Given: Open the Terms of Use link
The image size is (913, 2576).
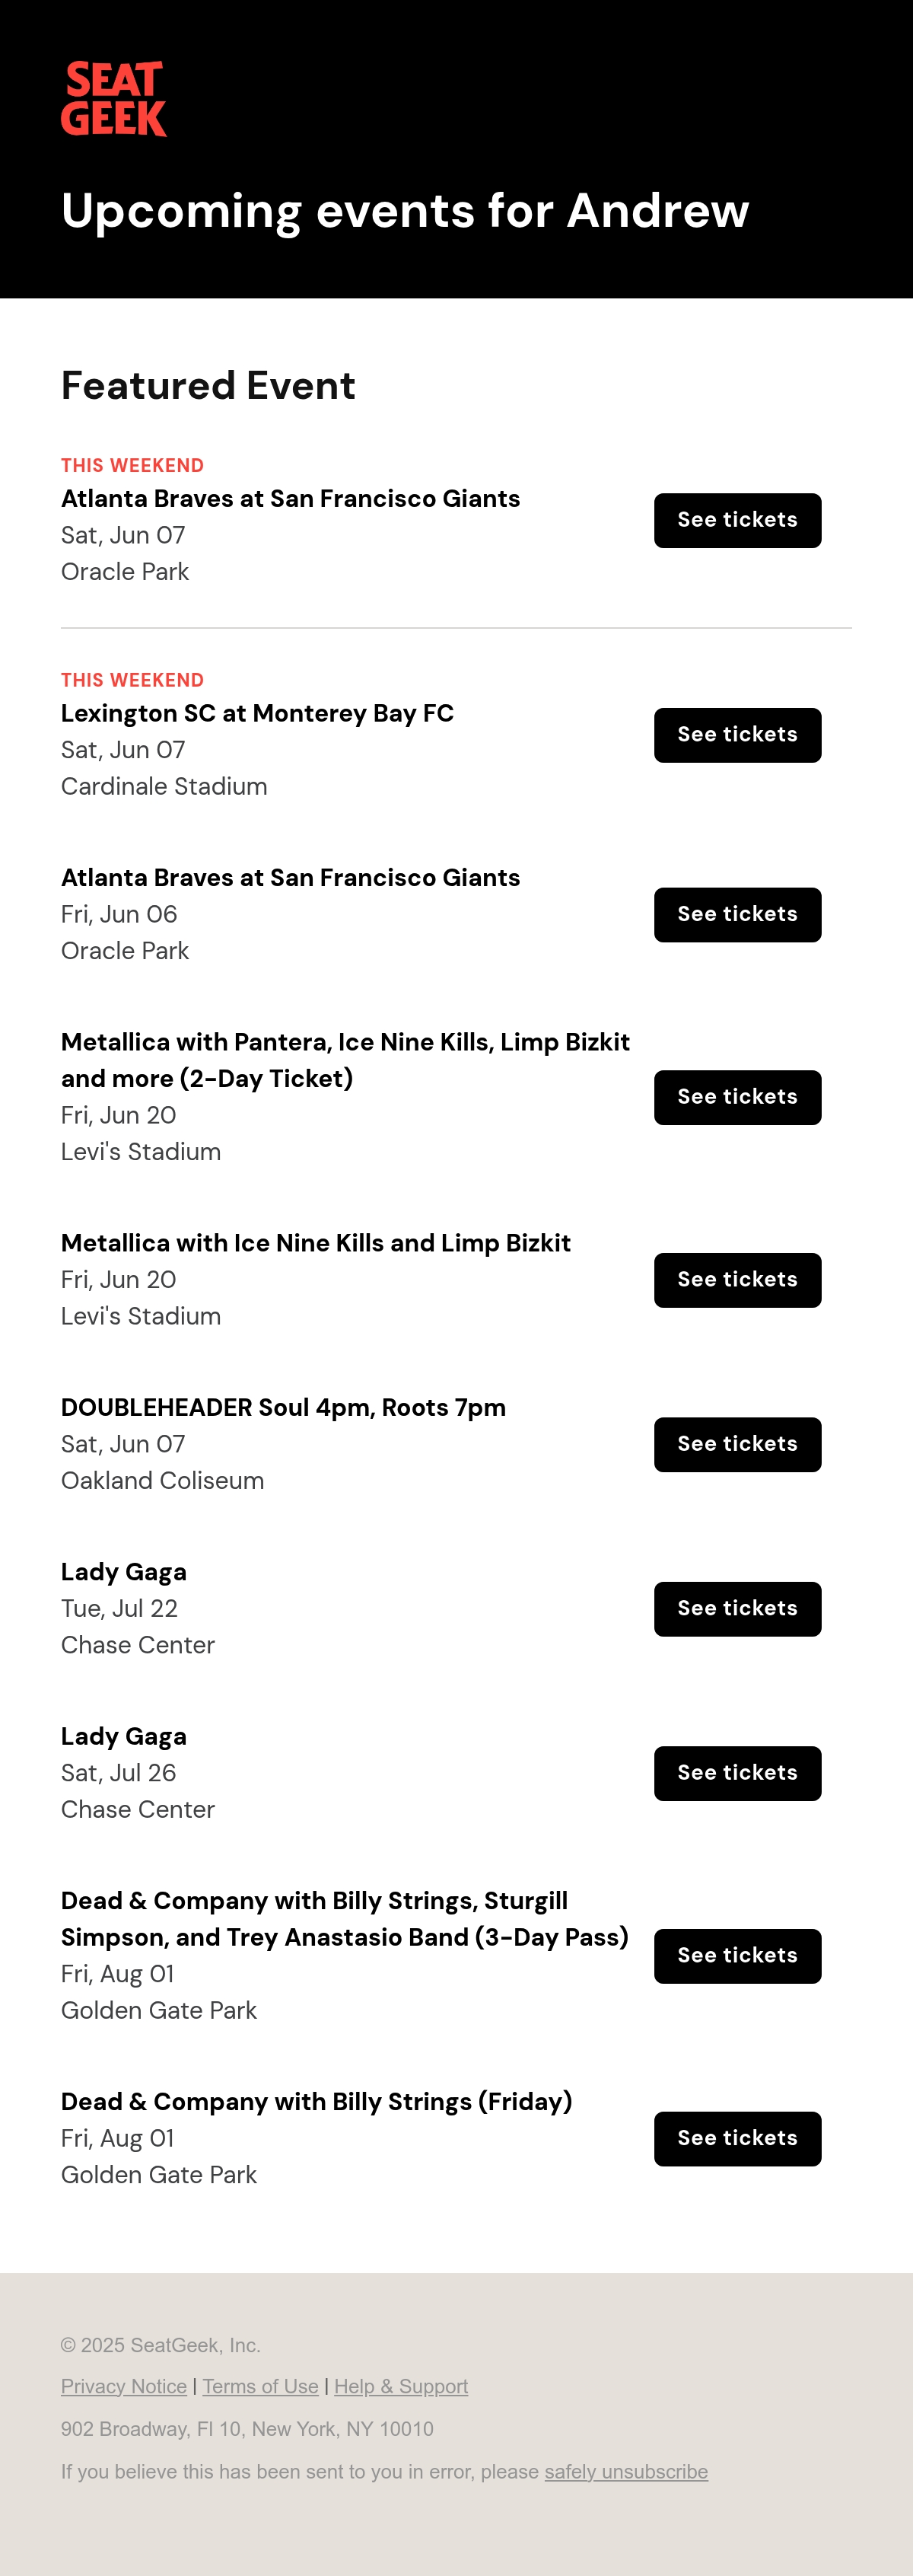Looking at the screenshot, I should pos(260,2386).
